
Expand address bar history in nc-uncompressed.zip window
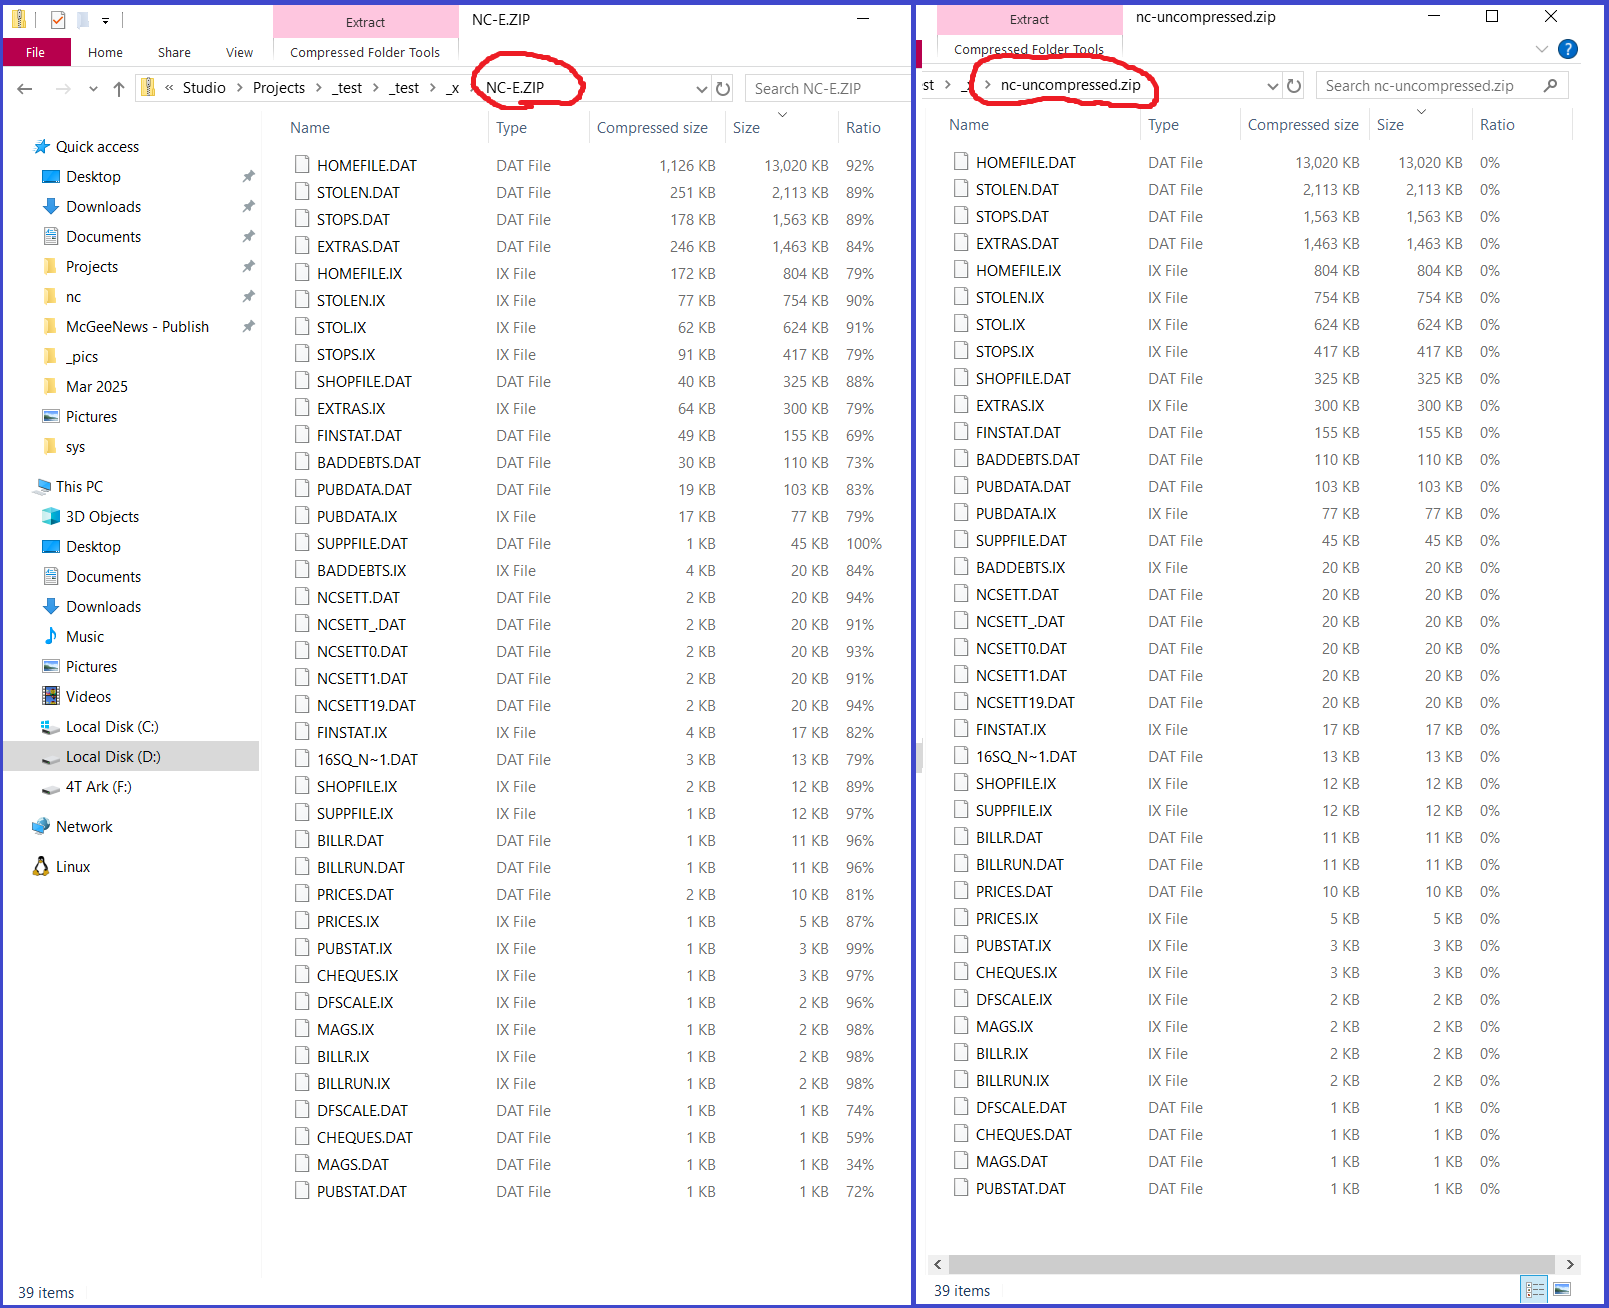point(1272,86)
